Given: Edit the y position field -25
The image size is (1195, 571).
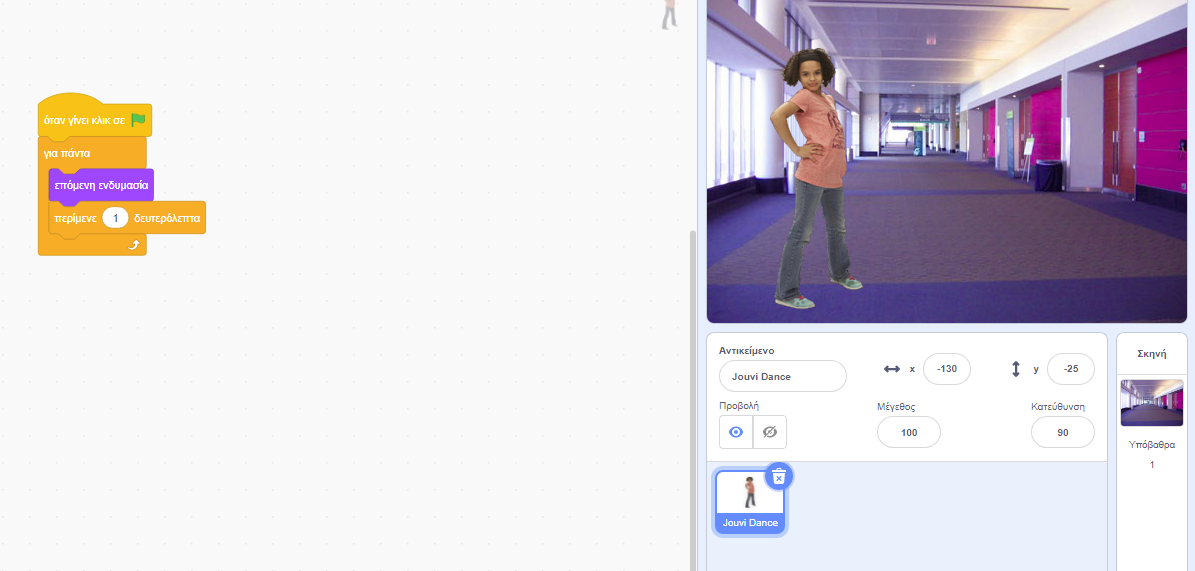Looking at the screenshot, I should [x=1071, y=369].
